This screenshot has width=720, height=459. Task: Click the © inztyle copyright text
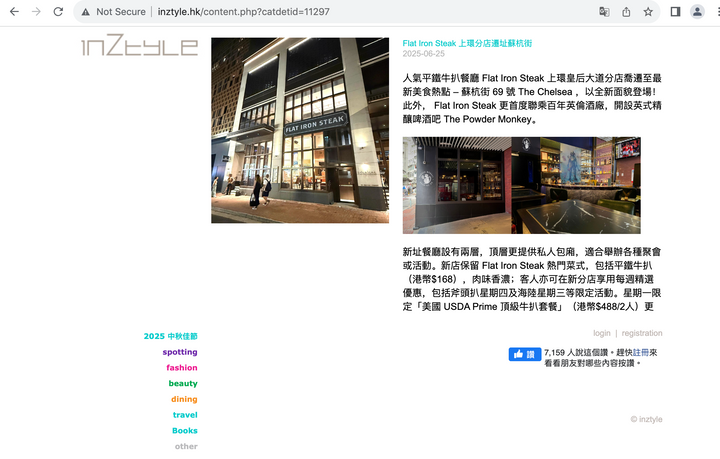coord(647,419)
